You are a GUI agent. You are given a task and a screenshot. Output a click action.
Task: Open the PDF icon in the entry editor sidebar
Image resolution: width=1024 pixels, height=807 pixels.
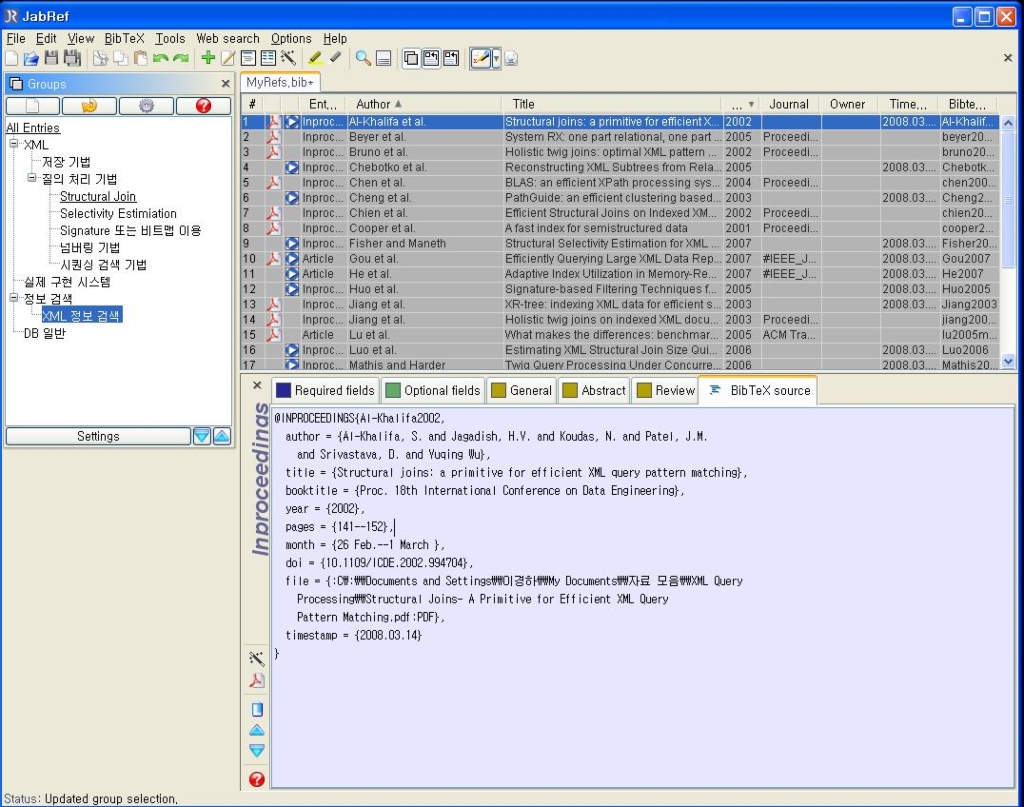[x=257, y=680]
